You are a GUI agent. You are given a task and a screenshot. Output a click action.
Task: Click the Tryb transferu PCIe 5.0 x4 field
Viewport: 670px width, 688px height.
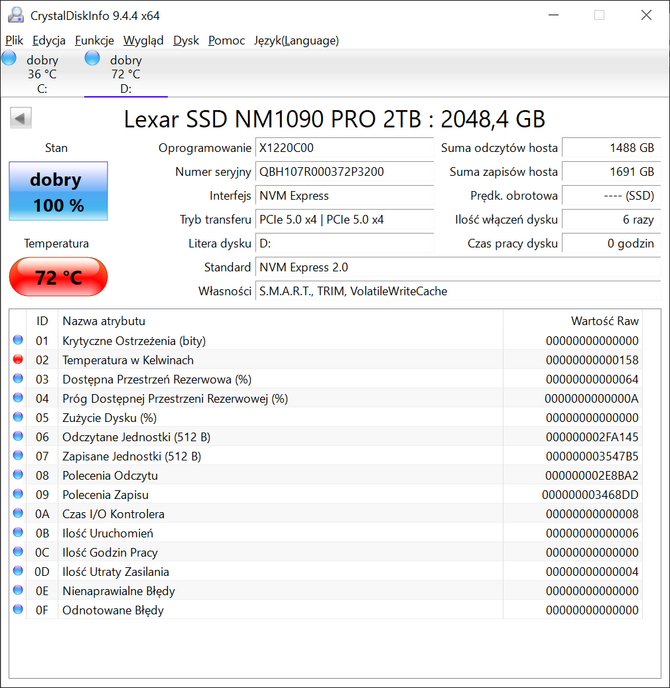344,219
